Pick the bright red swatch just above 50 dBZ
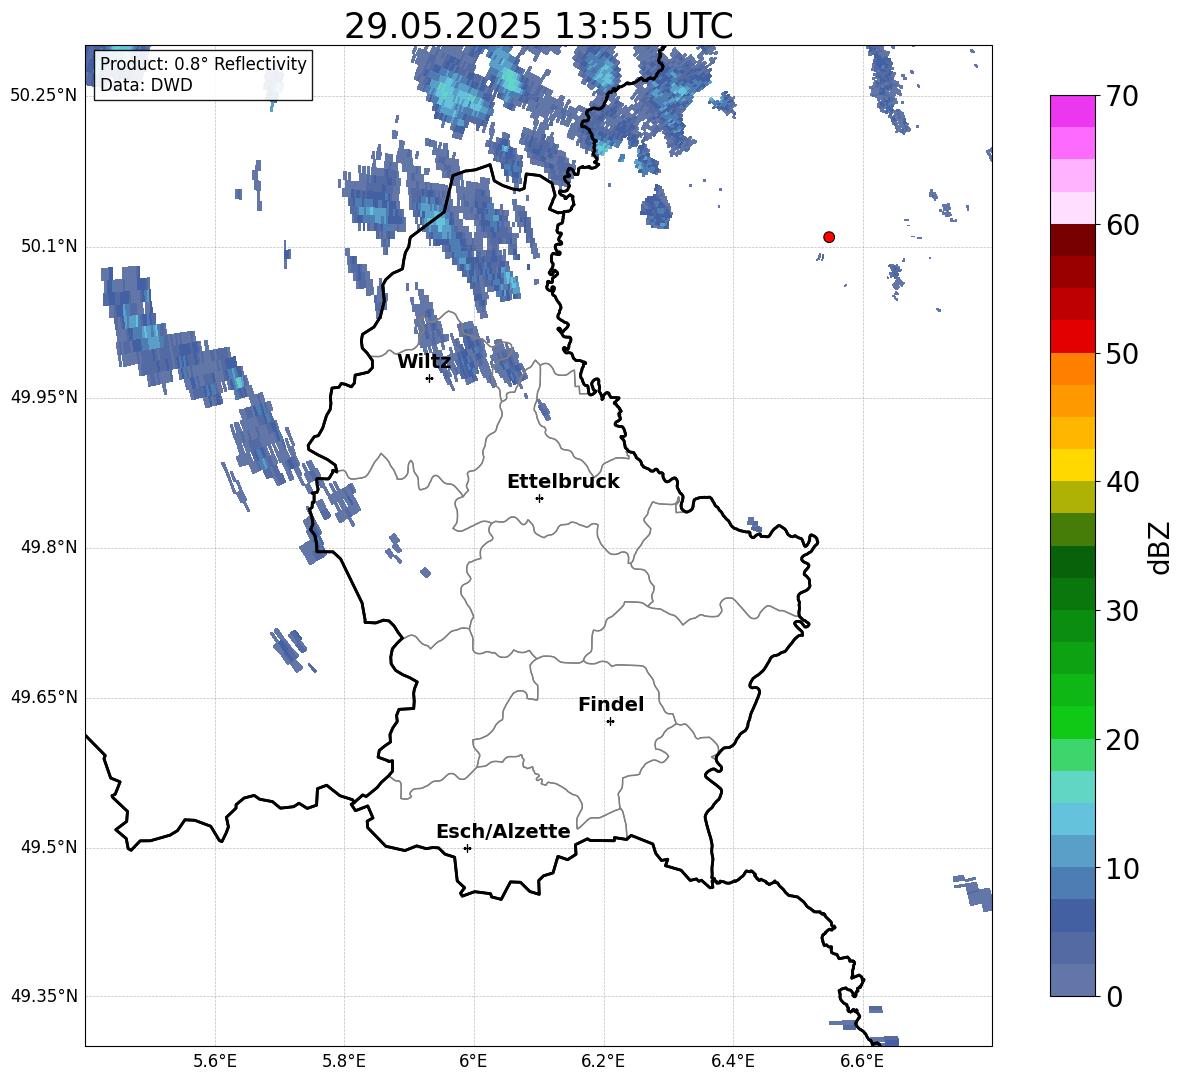Screen dimensions: 1184x1081 (1072, 337)
